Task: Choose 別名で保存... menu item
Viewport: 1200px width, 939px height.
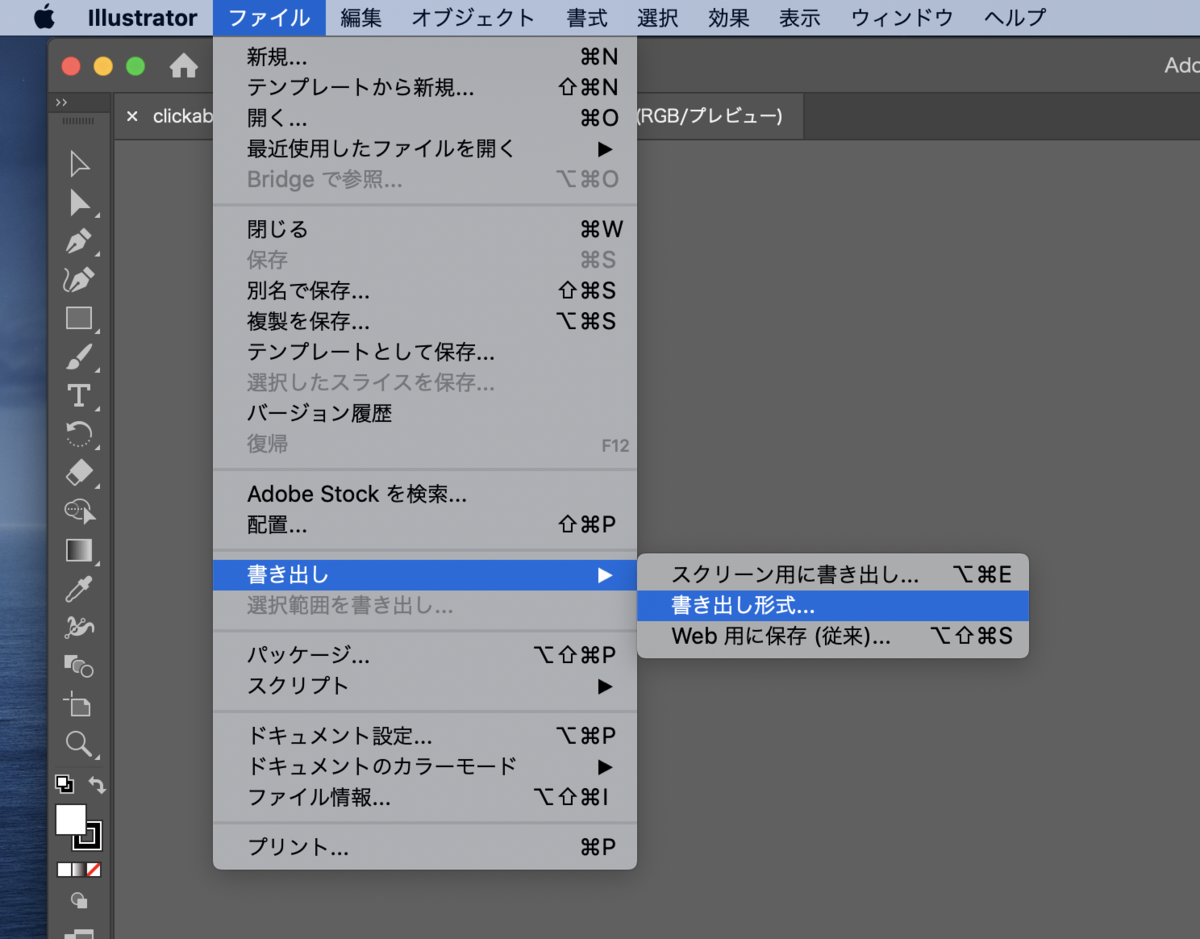Action: pyautogui.click(x=425, y=291)
